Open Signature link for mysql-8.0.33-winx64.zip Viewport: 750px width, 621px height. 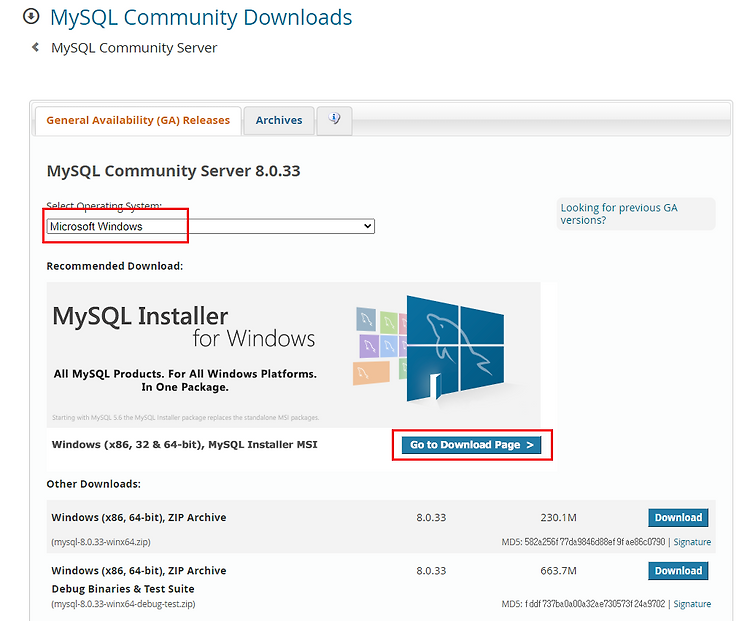692,542
